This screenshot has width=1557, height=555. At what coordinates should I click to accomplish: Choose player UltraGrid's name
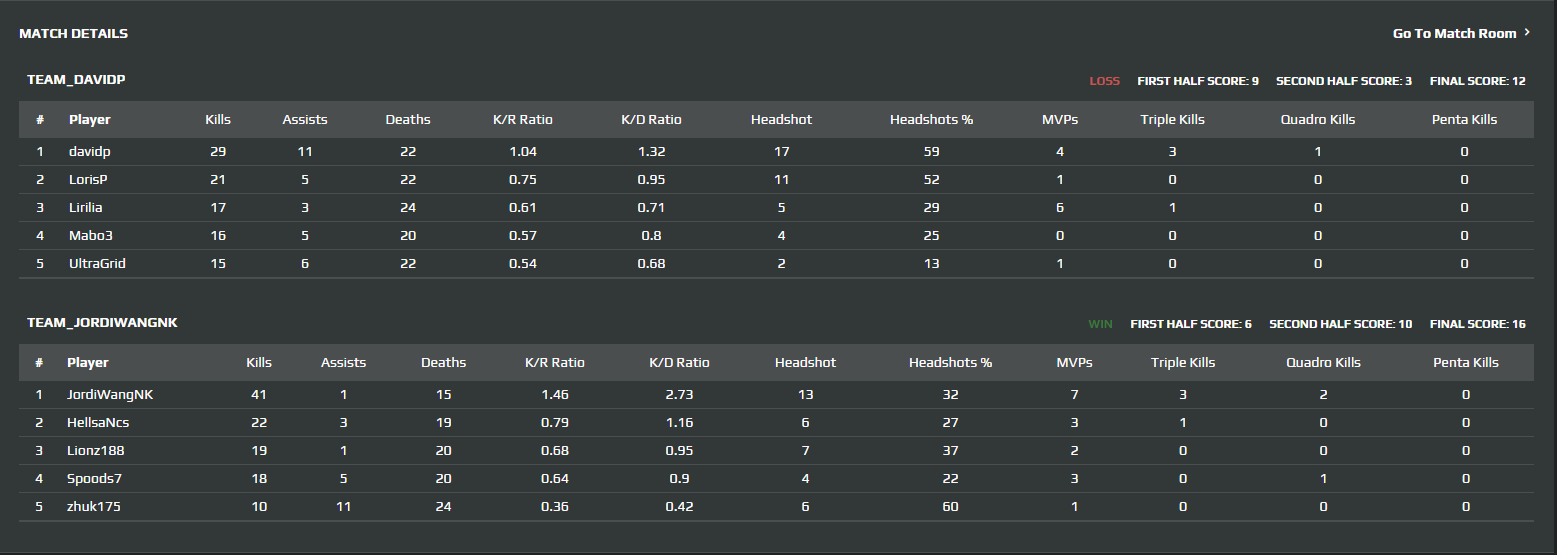97,264
